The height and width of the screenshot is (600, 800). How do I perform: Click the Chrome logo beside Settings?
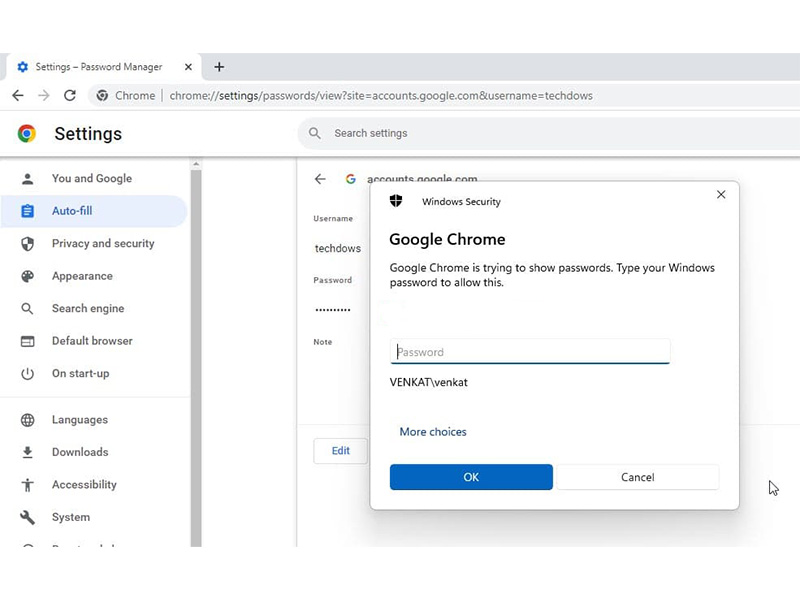(x=27, y=134)
